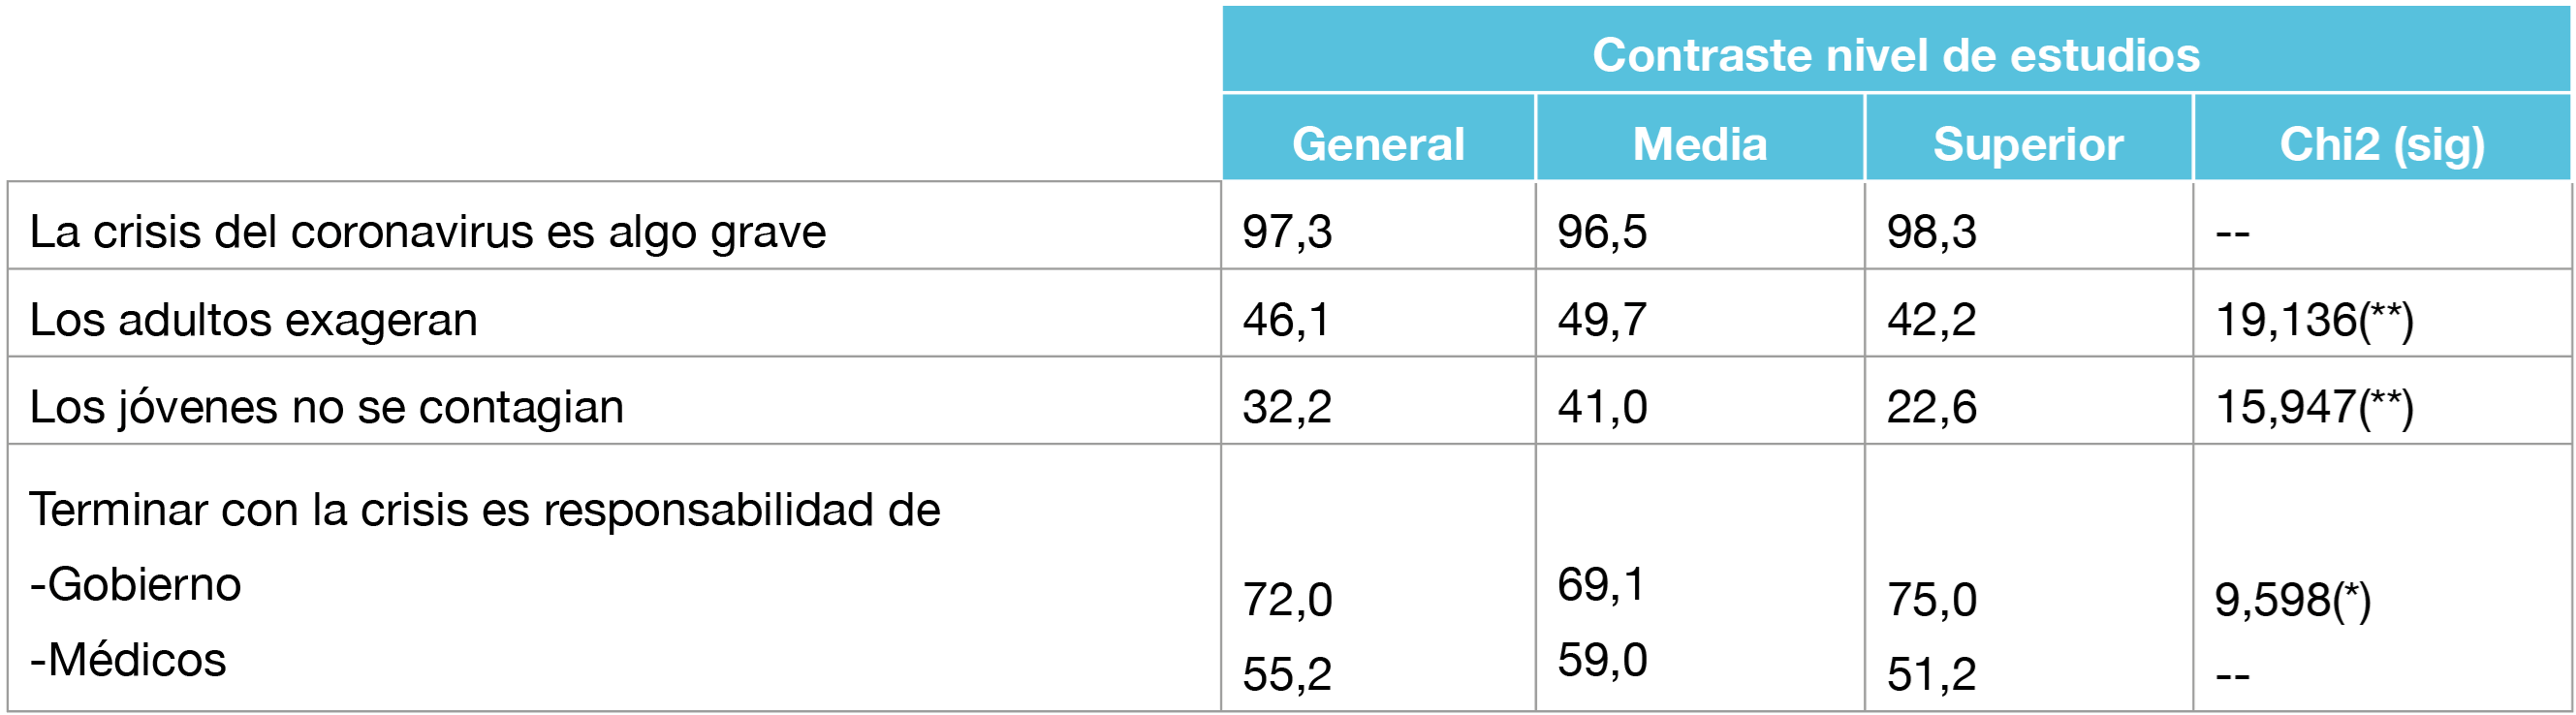Click the Media value 49,7
The image size is (2576, 715).
tap(1602, 320)
